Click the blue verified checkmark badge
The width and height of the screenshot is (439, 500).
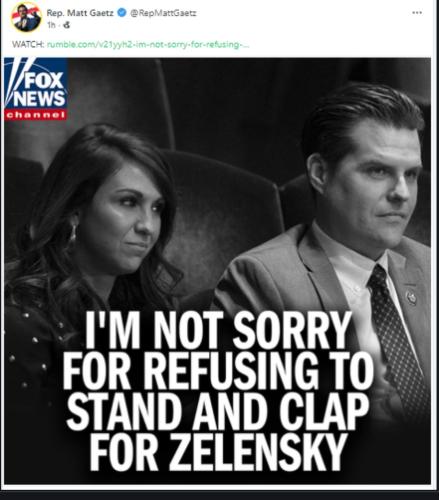tap(122, 13)
